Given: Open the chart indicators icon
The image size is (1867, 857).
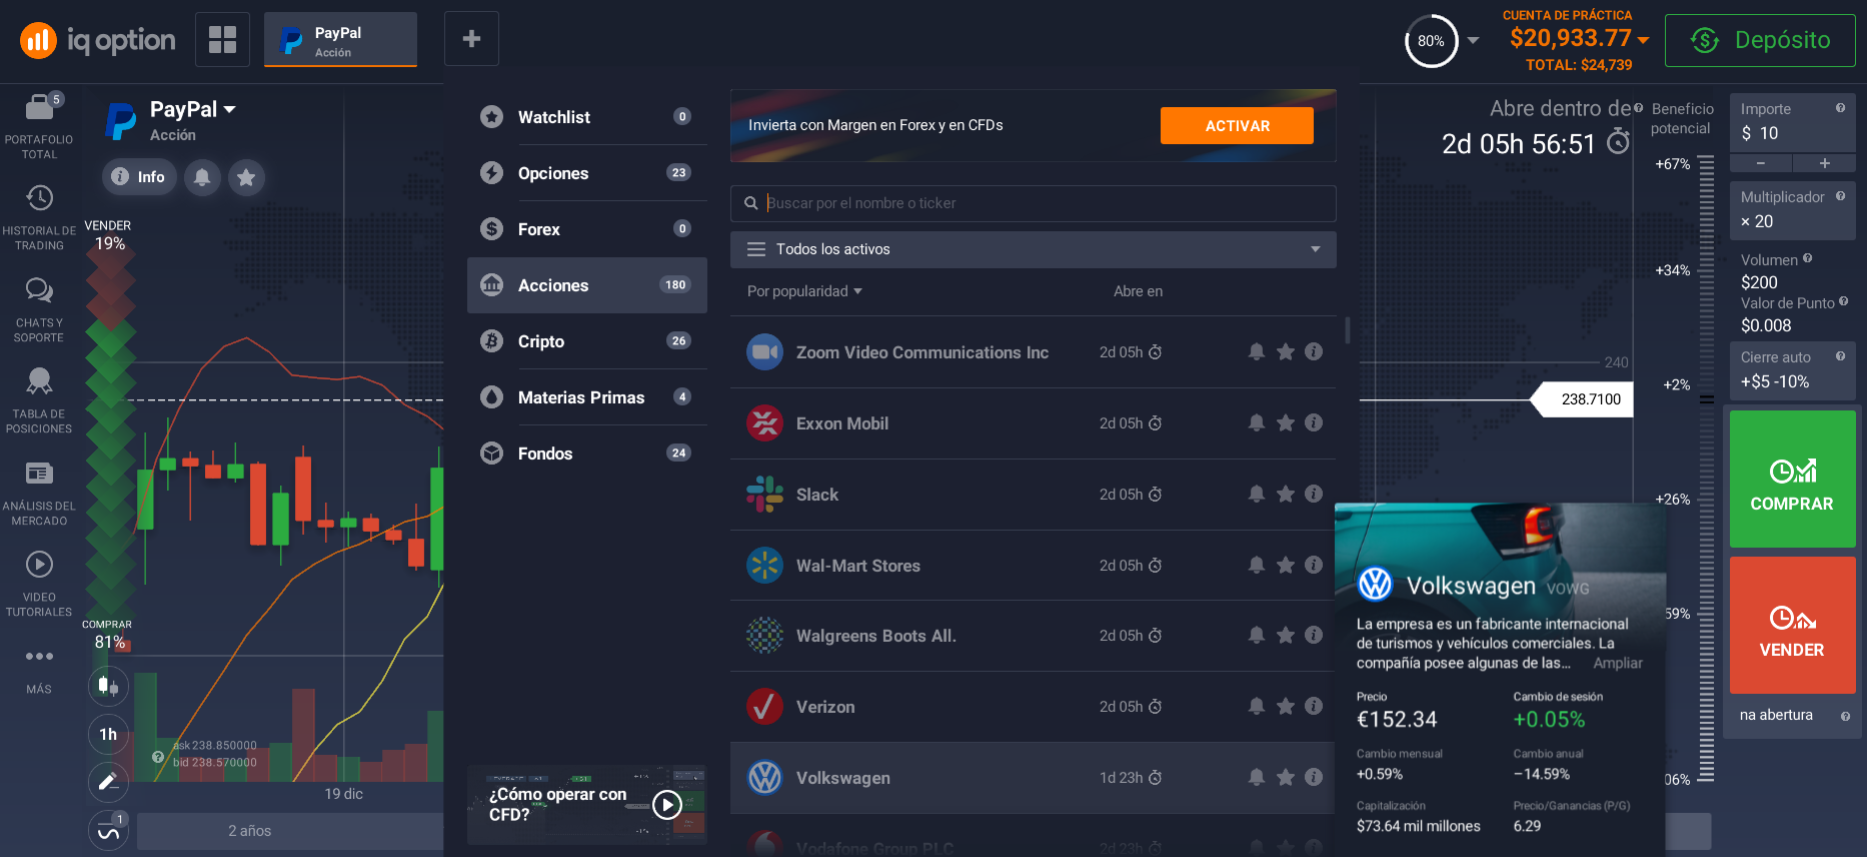Looking at the screenshot, I should [x=108, y=830].
